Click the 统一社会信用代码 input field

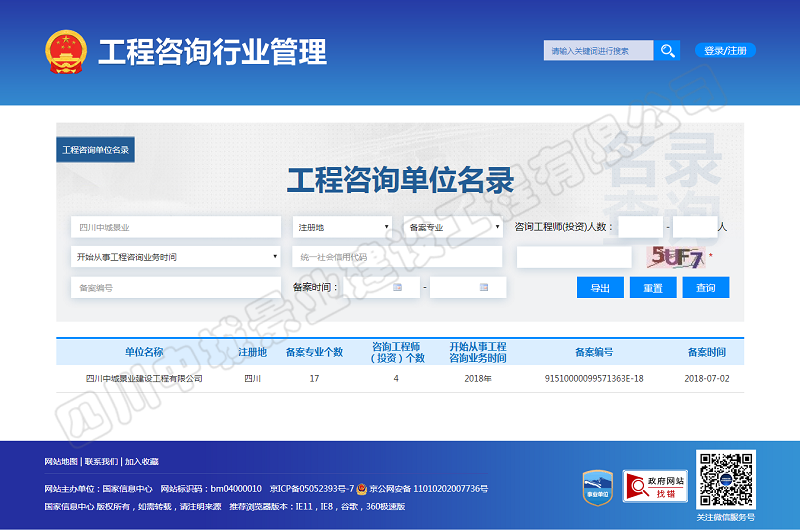[397, 257]
